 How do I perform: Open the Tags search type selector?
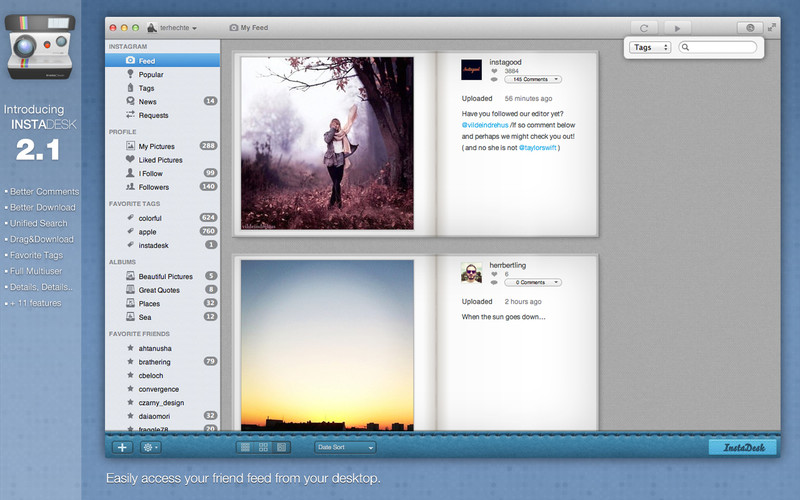[651, 47]
